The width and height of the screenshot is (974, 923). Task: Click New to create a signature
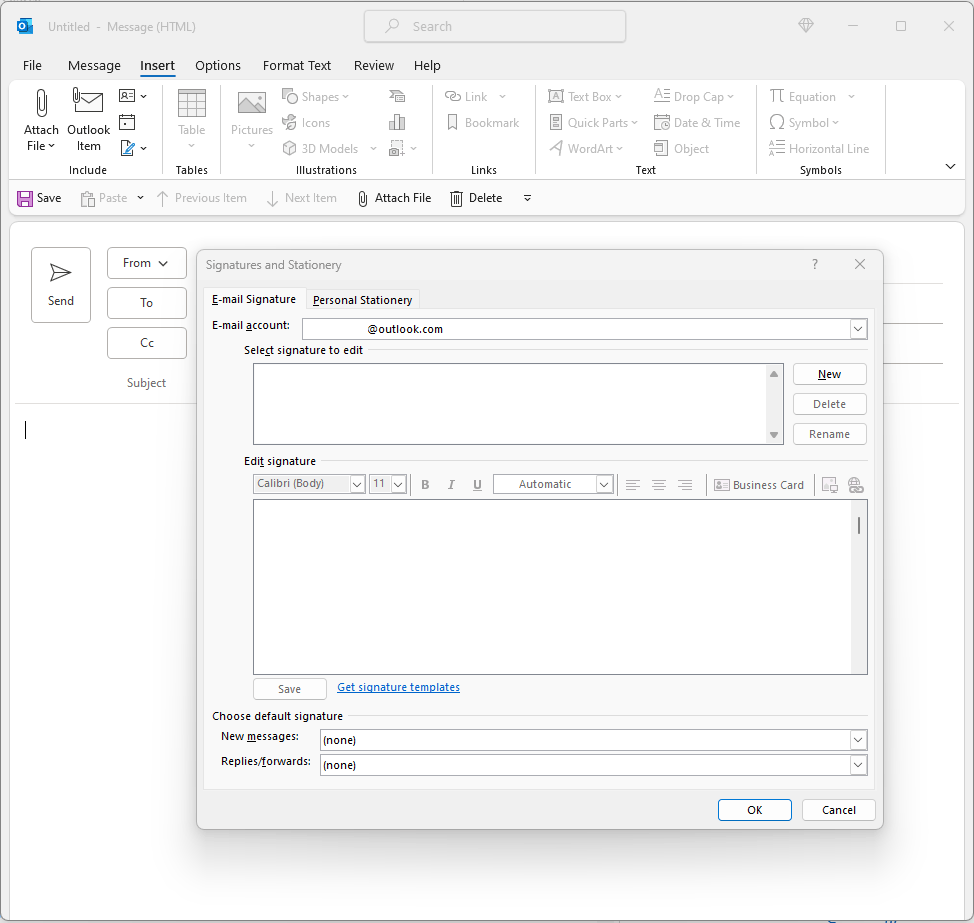point(829,374)
